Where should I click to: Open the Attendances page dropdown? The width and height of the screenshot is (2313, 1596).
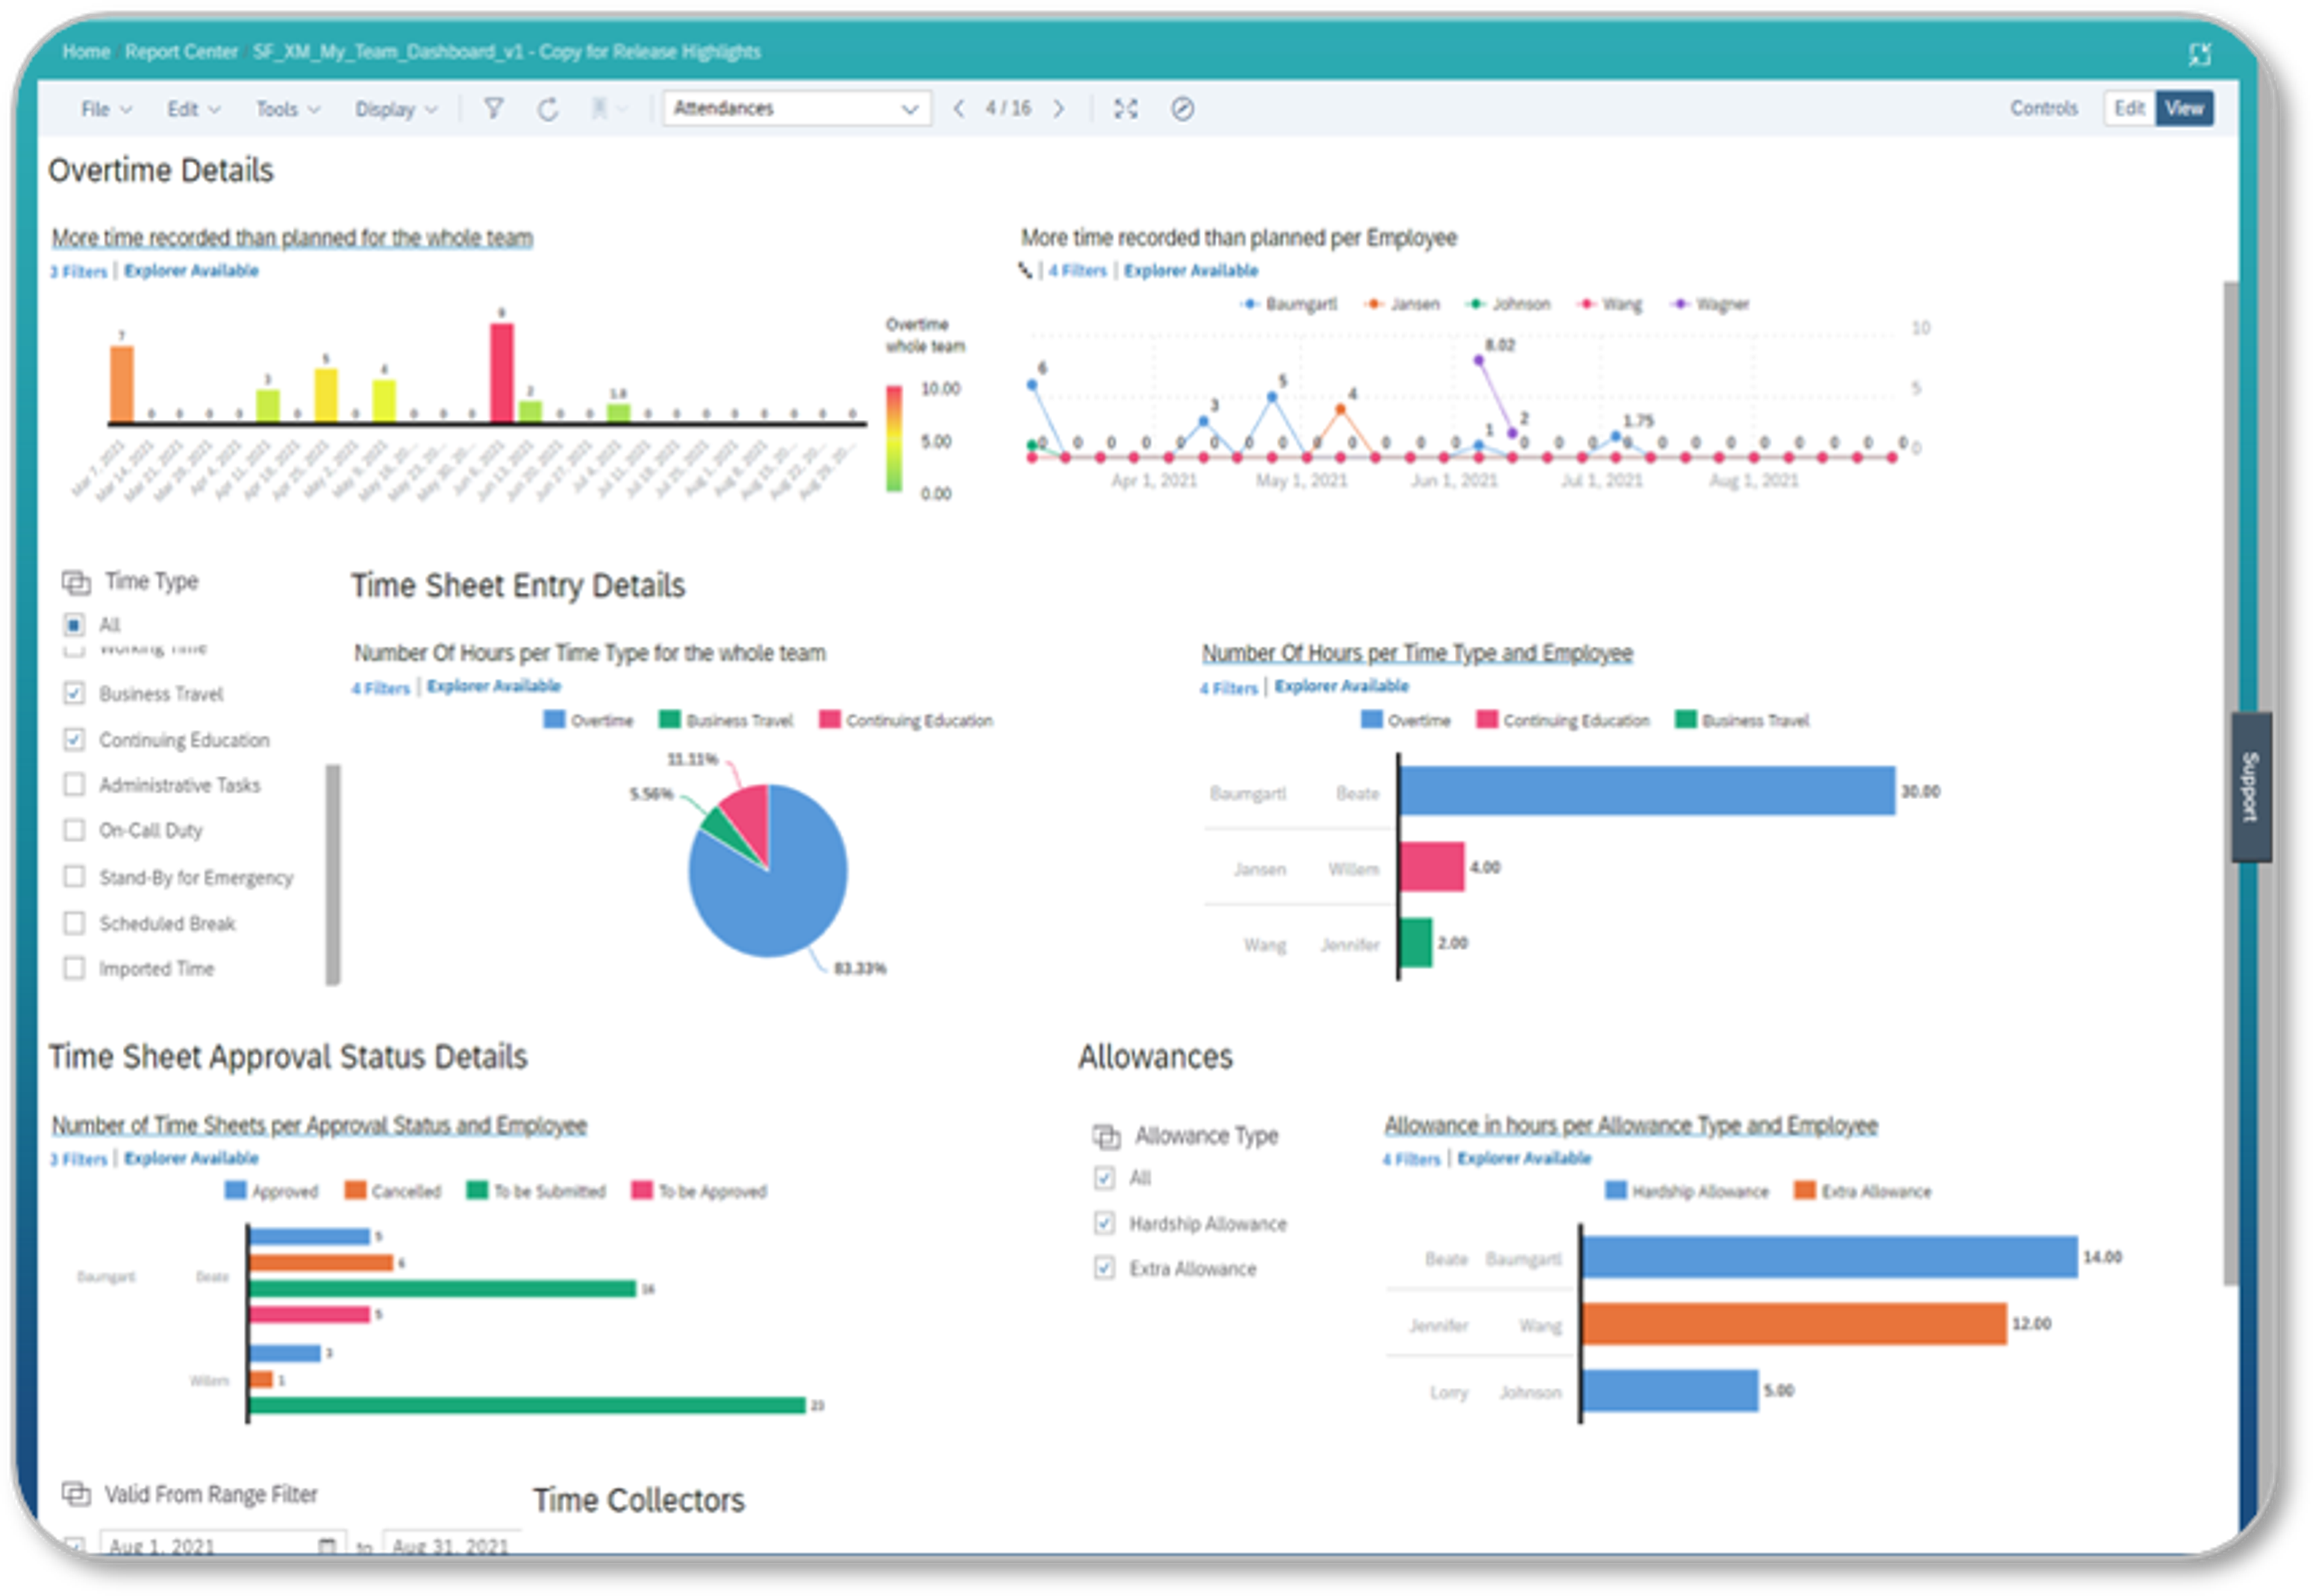pos(796,108)
